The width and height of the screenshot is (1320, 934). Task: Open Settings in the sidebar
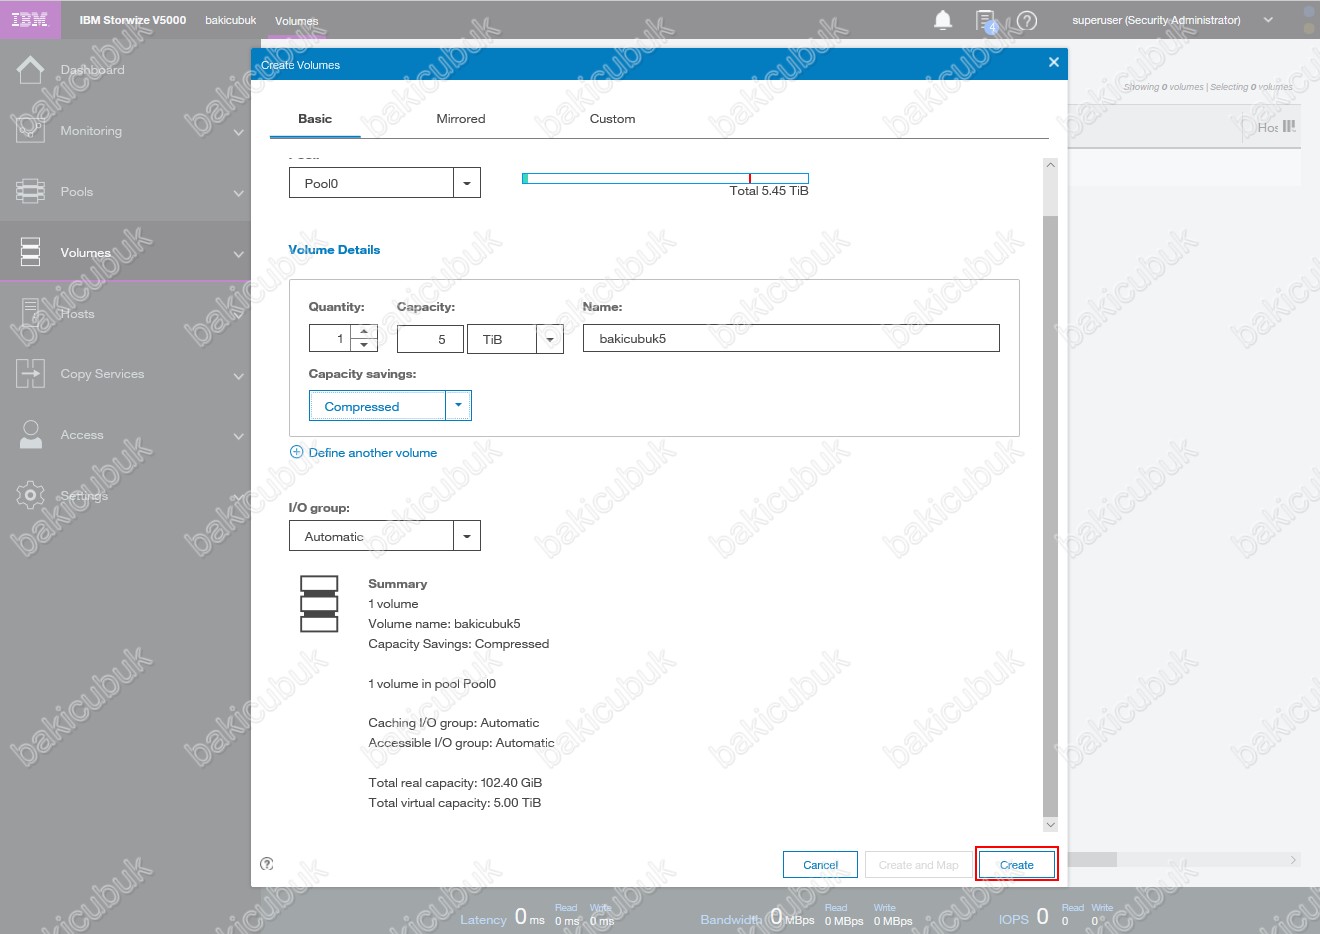pyautogui.click(x=84, y=496)
